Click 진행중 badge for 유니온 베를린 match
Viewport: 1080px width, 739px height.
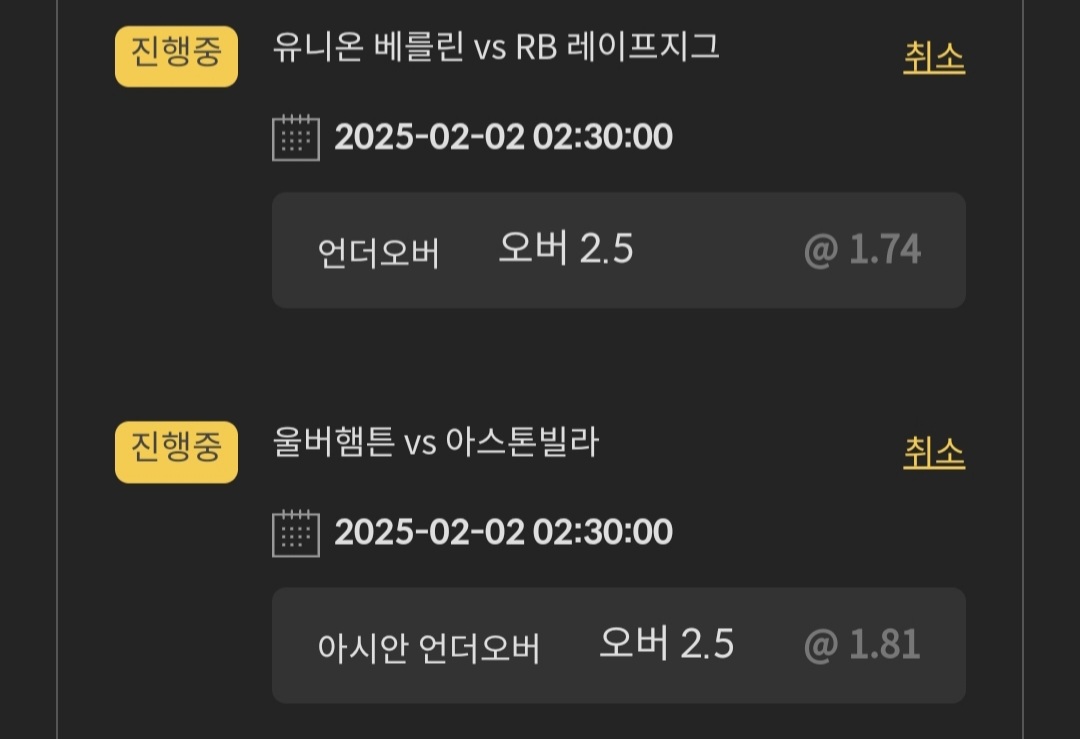pos(176,57)
